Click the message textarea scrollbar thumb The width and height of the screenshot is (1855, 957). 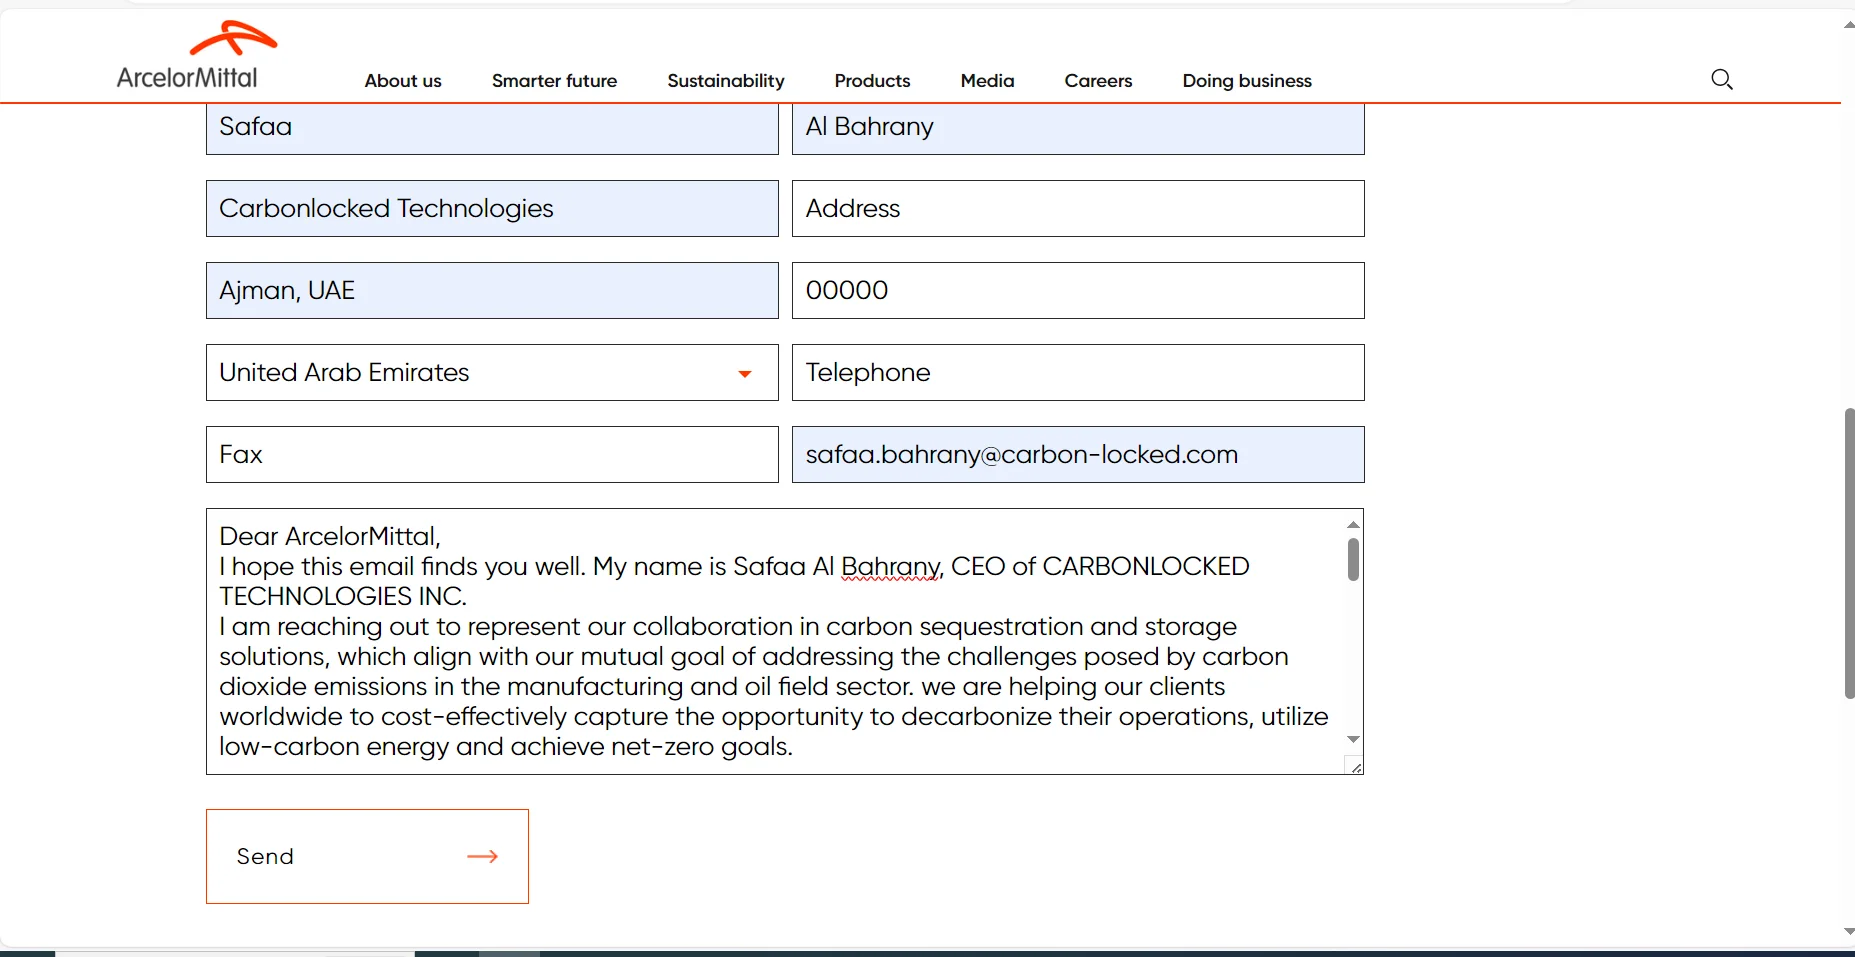[x=1353, y=559]
